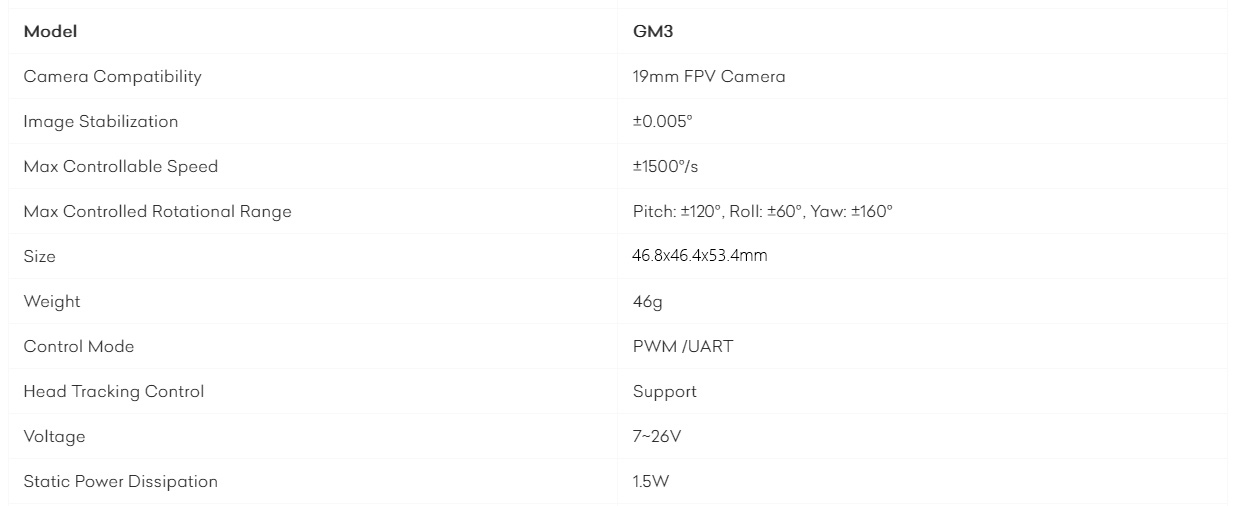
Task: Select the PWM /UART value
Action: pos(683,346)
